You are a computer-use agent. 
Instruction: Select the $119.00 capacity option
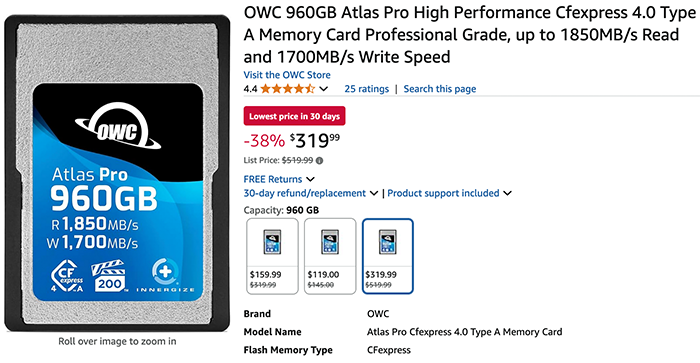tap(330, 256)
